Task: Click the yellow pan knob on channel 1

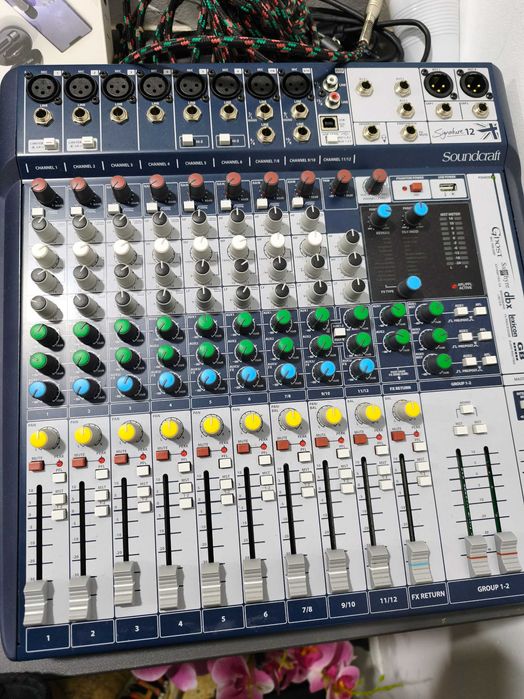Action: (x=43, y=439)
